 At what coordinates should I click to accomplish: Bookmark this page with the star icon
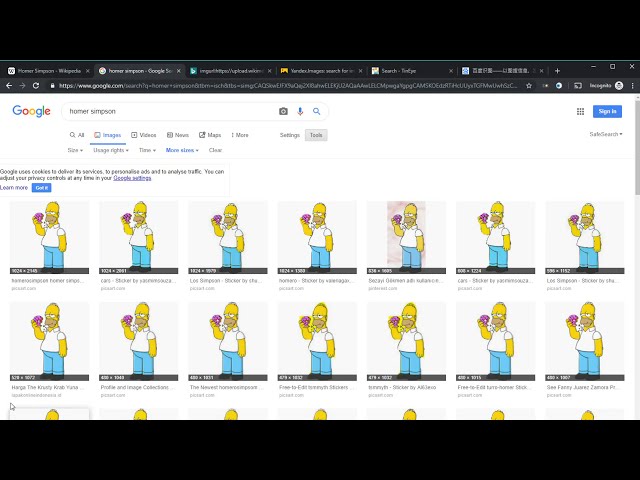pos(529,86)
